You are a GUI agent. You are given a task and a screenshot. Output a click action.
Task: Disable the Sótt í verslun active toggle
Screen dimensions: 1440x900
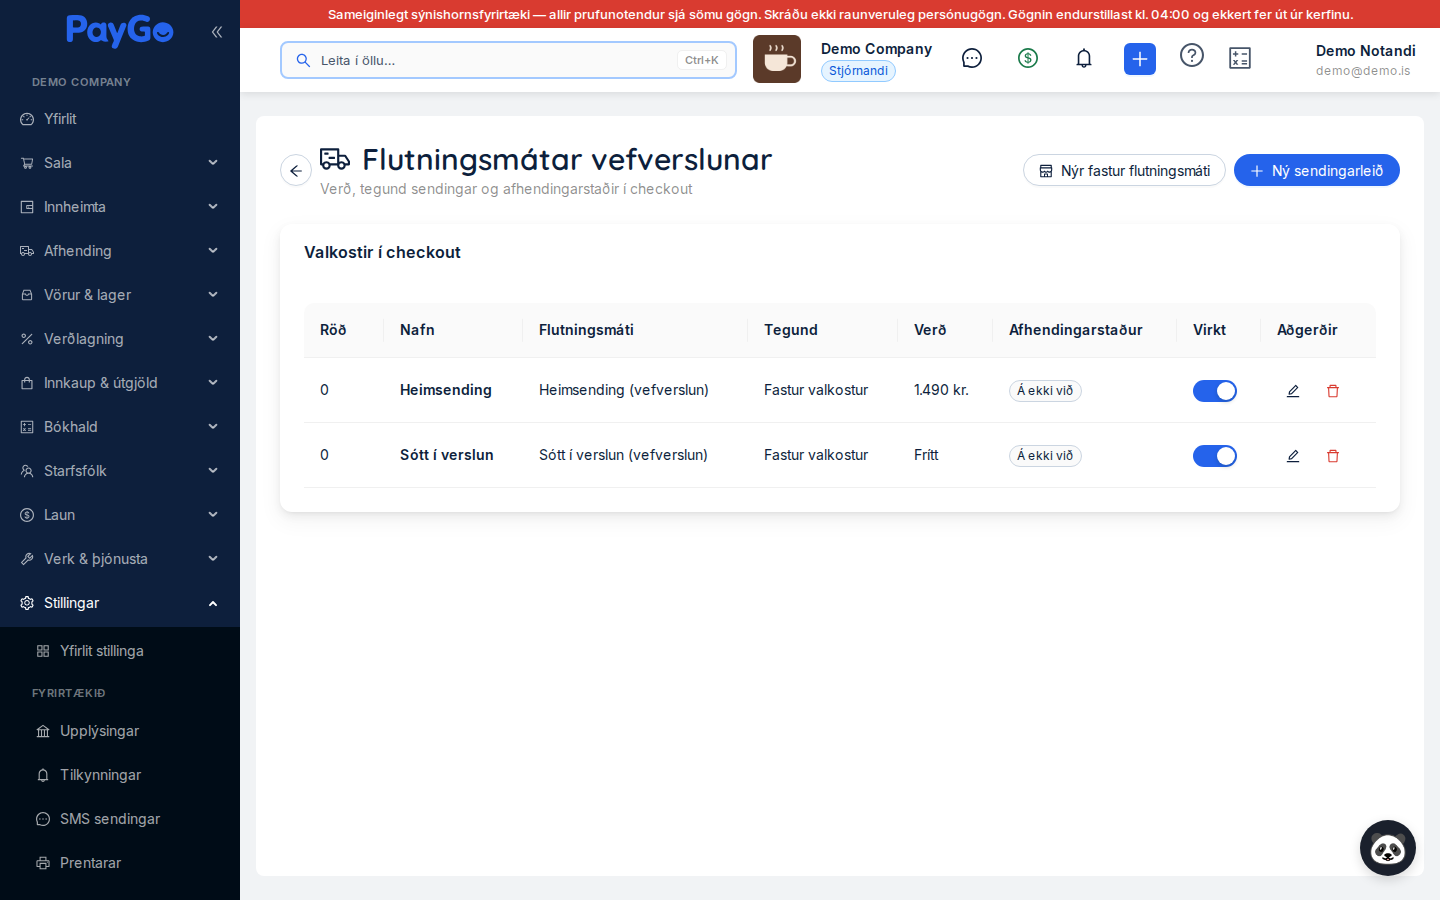1215,456
